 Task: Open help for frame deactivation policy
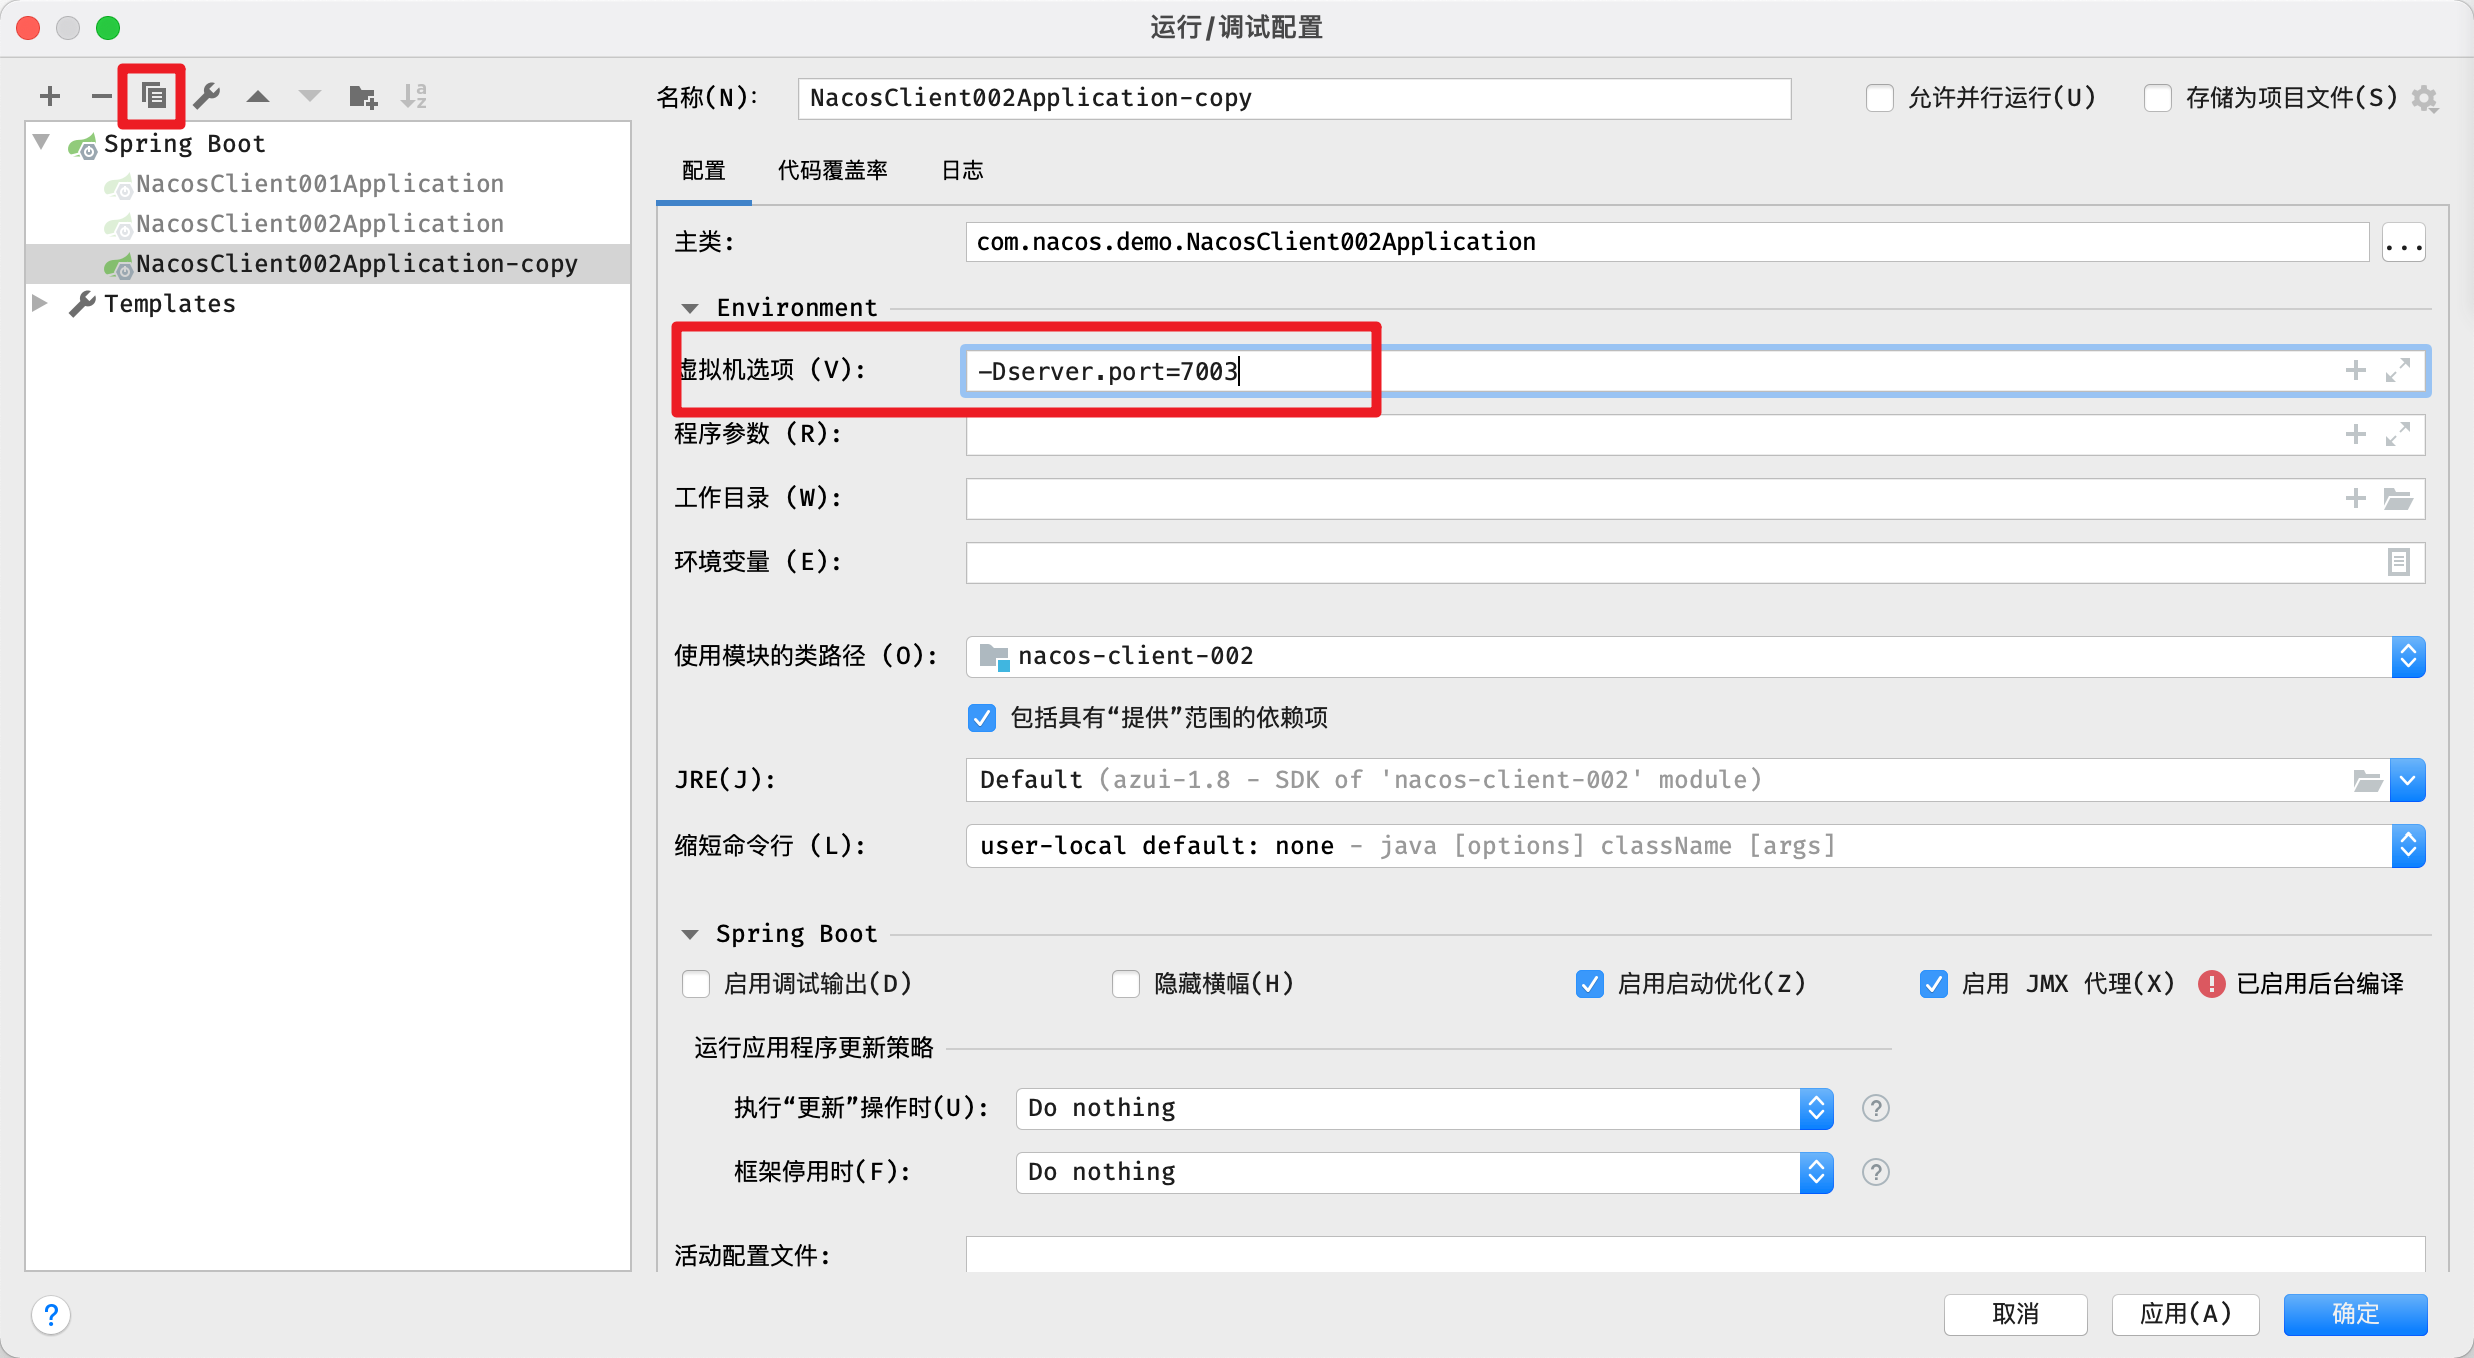pyautogui.click(x=1876, y=1172)
